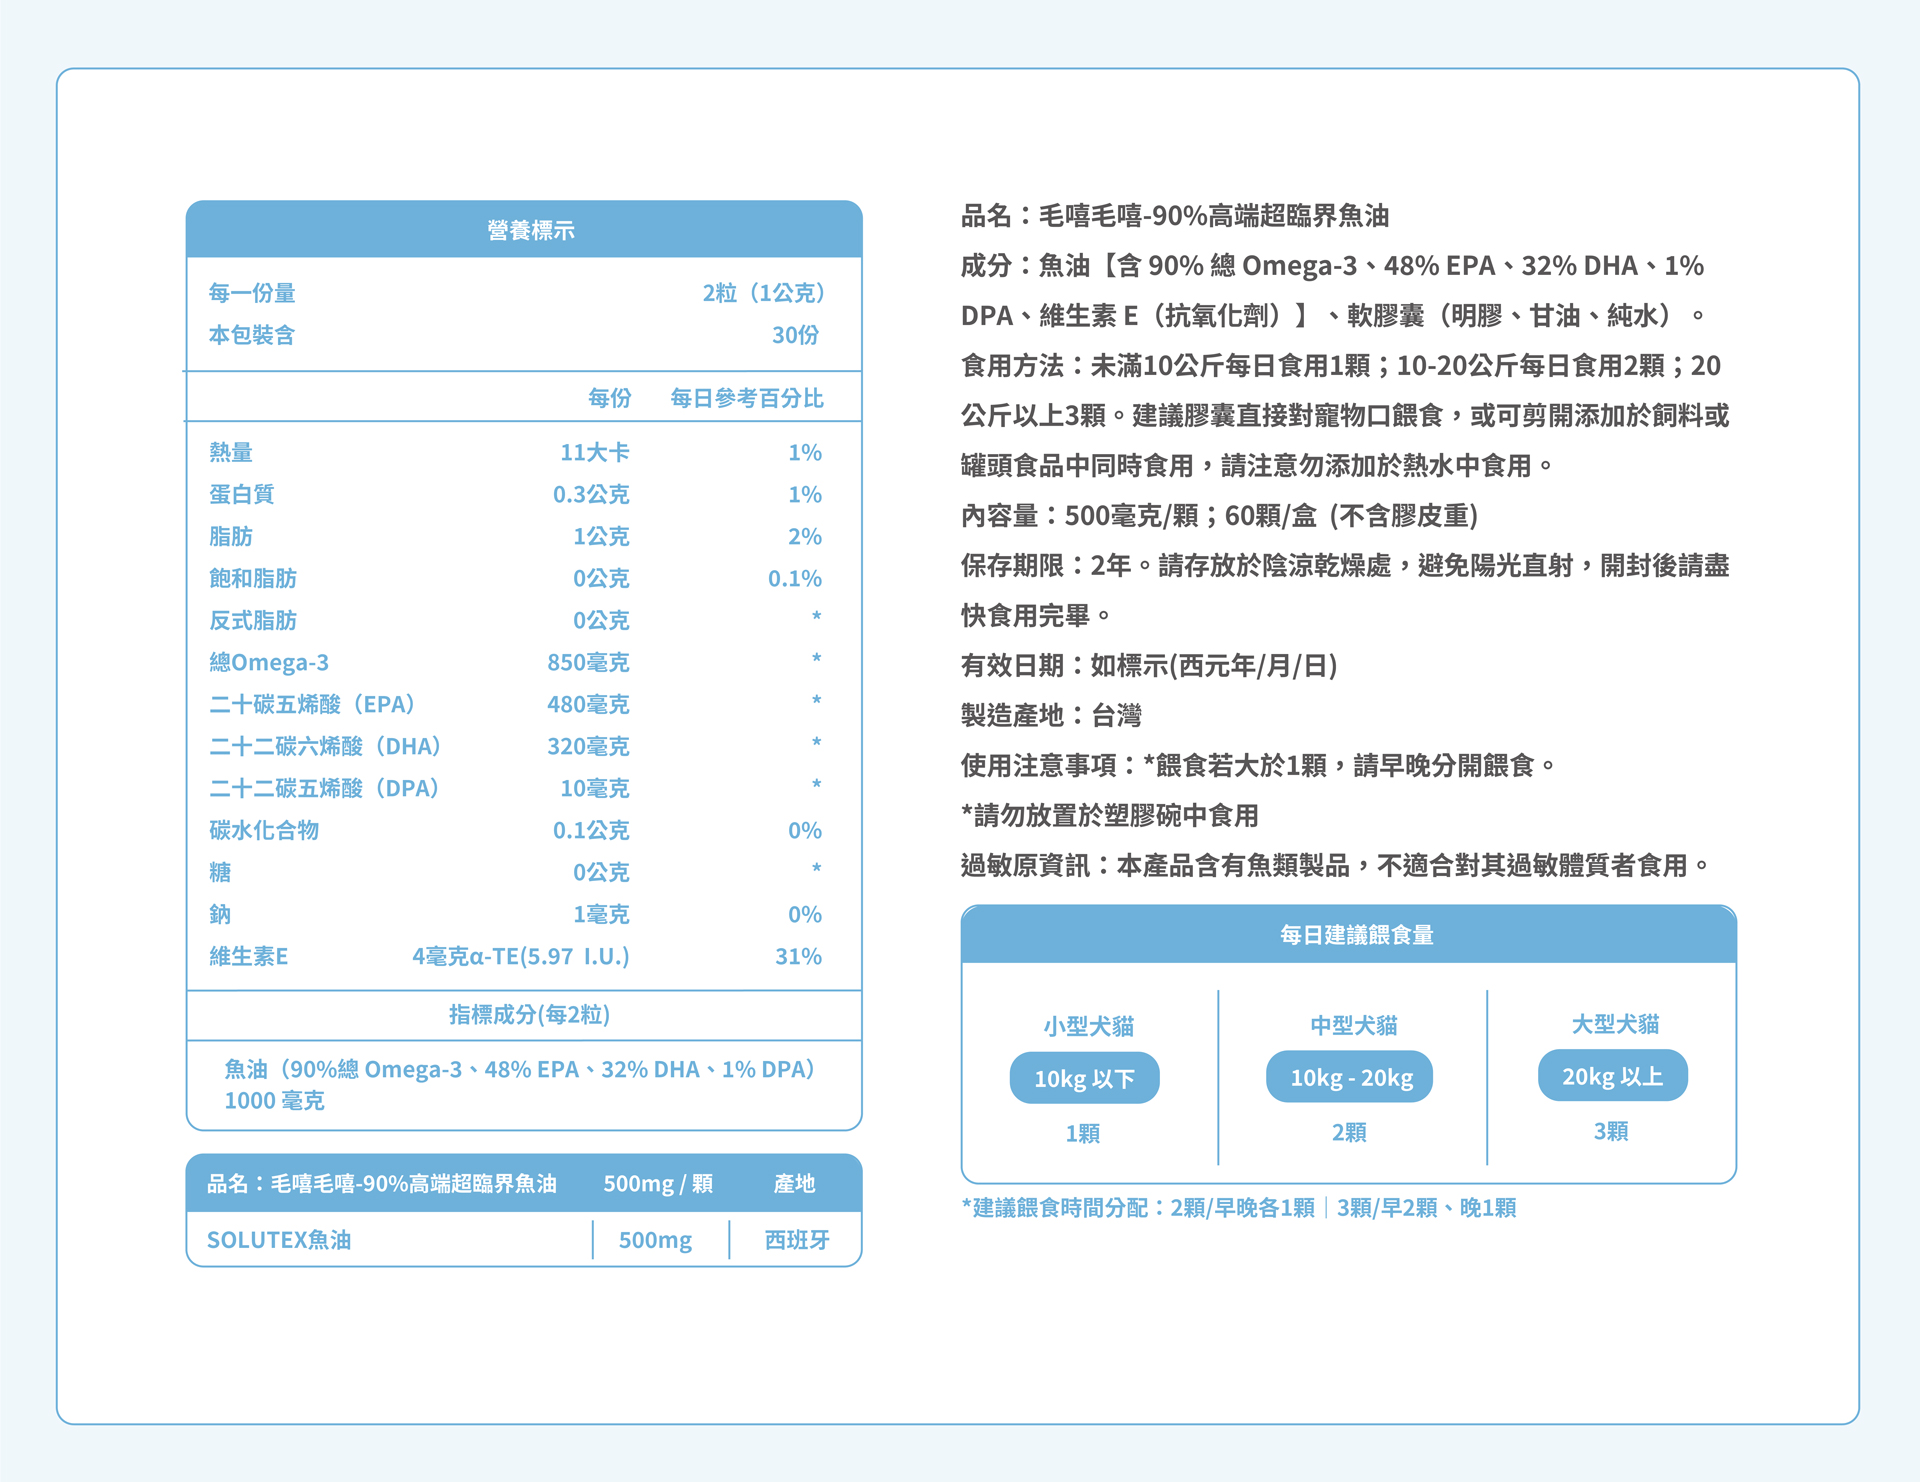1920x1482 pixels.
Task: Click the 500mg cell in SOLUTEX row
Action: [x=655, y=1240]
